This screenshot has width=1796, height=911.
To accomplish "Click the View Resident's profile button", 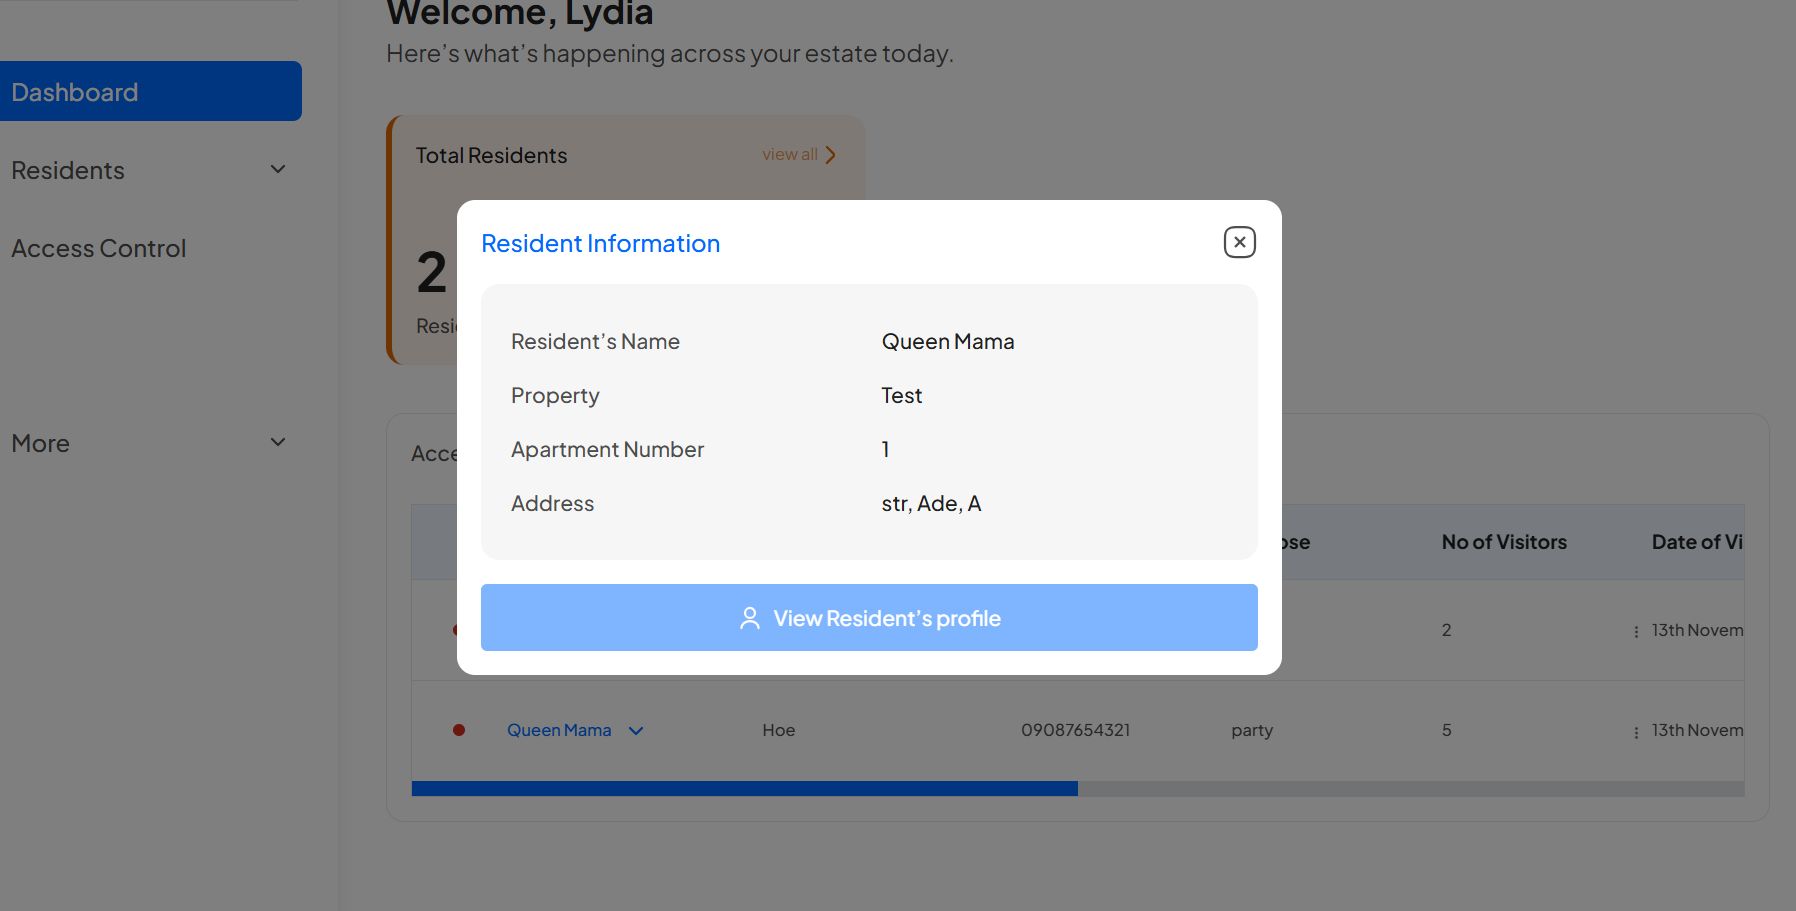I will [869, 618].
